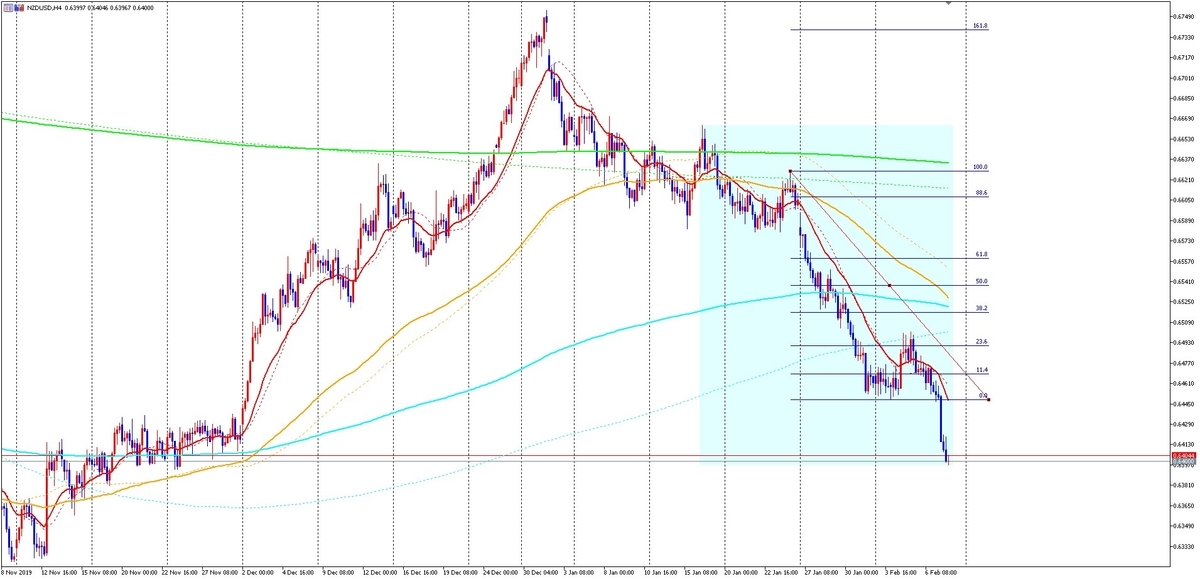Viewport: 1200px width, 579px height.
Task: Click the red current price tag on price axis
Action: tap(1183, 455)
